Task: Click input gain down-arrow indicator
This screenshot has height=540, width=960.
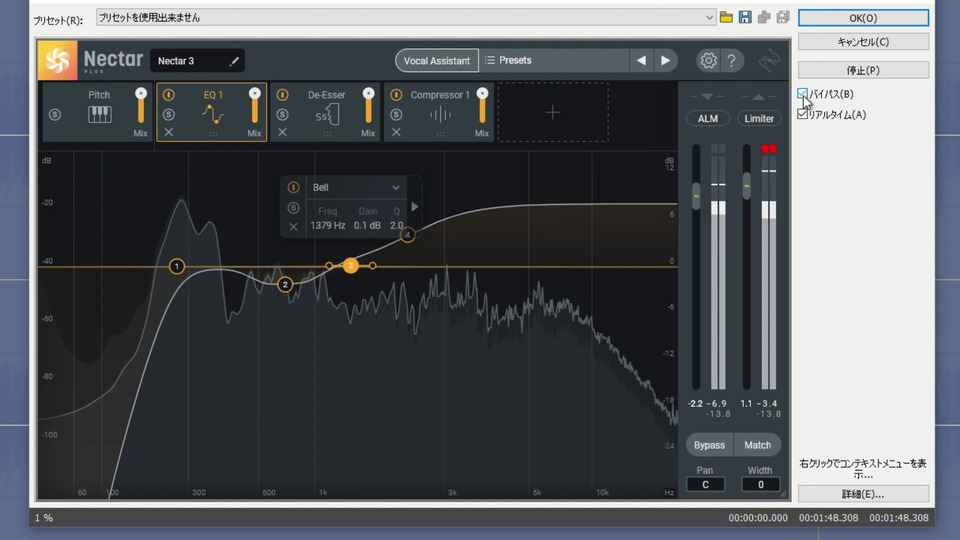Action: 707,97
